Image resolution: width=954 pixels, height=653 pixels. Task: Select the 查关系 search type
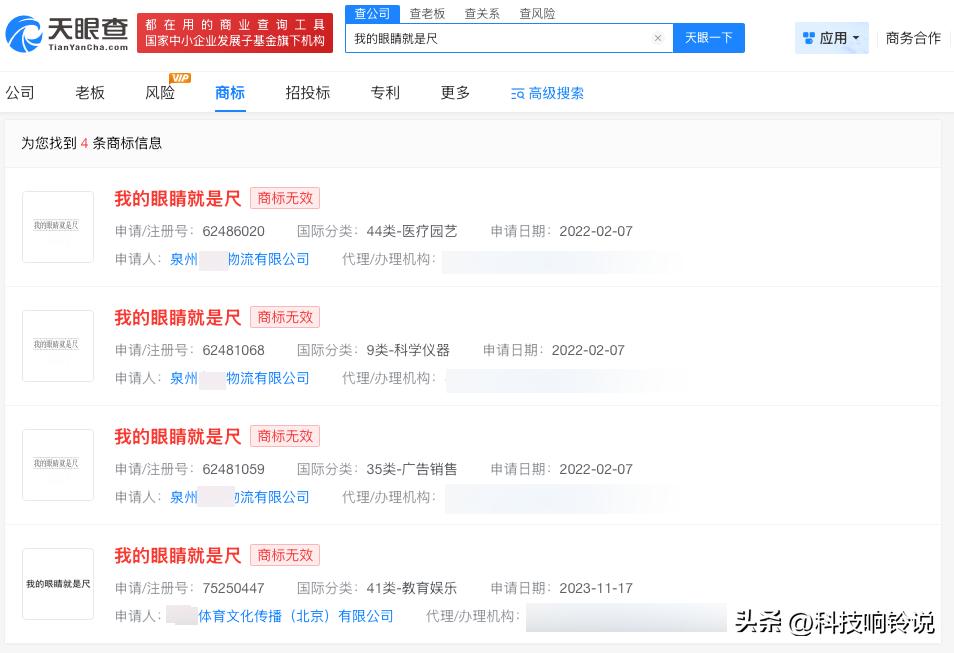(x=481, y=13)
